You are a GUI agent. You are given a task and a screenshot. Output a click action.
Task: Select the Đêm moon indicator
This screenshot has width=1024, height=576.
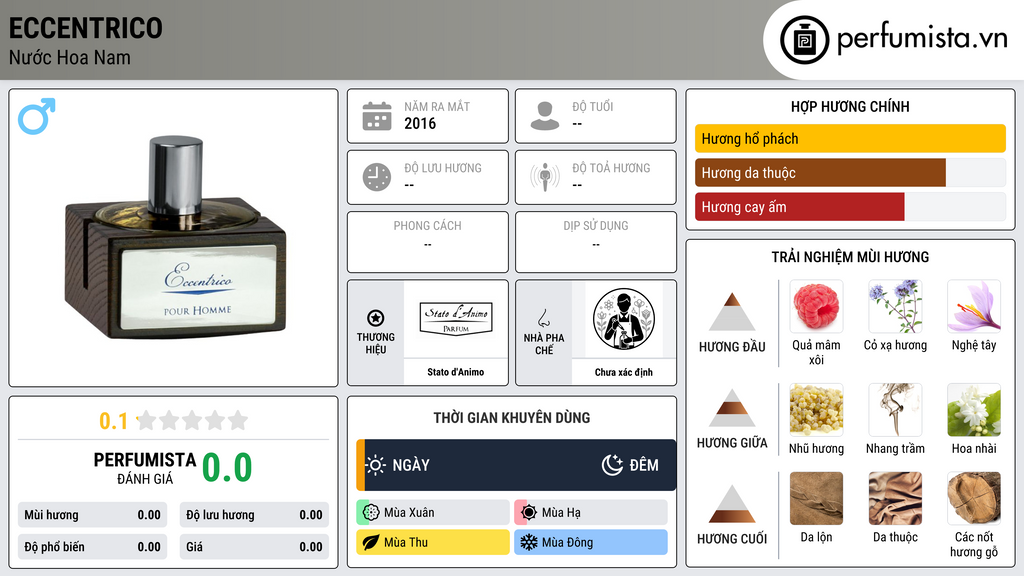click(x=630, y=465)
